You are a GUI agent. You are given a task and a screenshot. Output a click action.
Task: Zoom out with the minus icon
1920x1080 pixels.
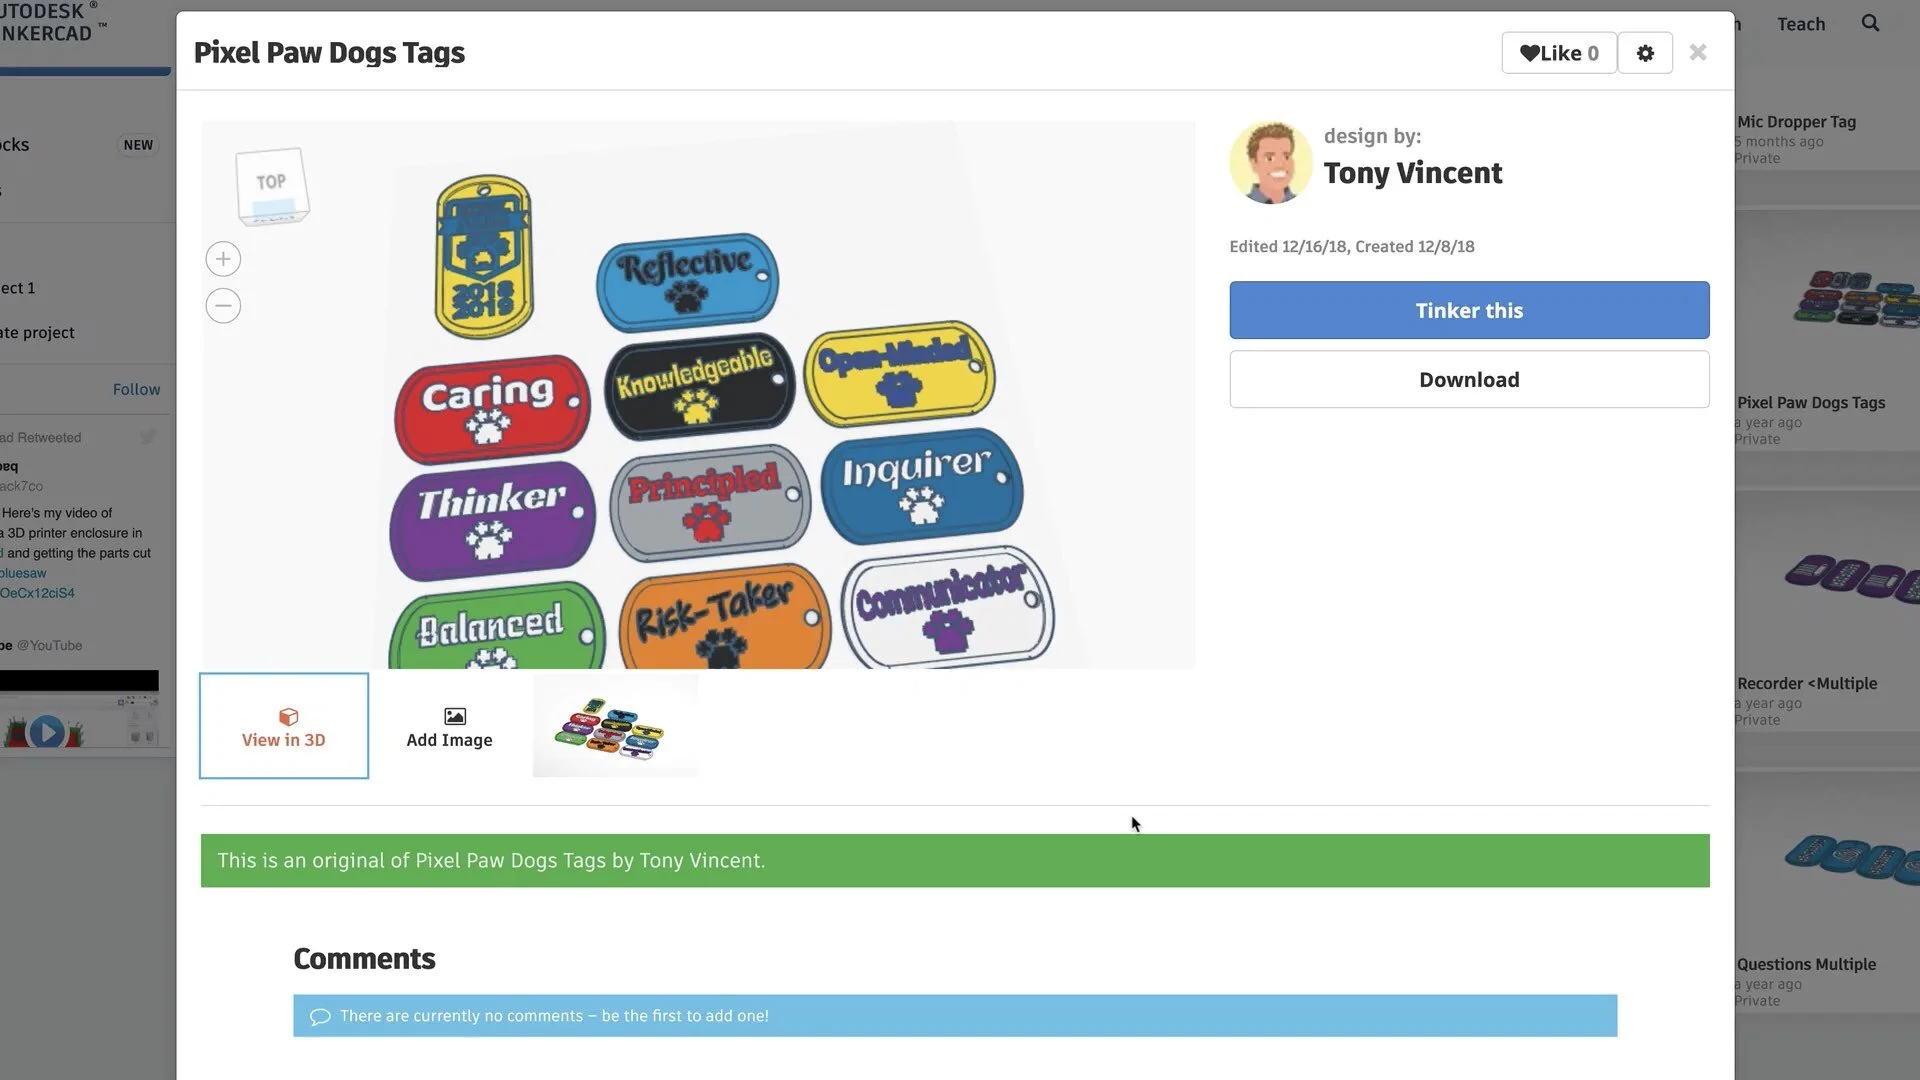pyautogui.click(x=223, y=306)
